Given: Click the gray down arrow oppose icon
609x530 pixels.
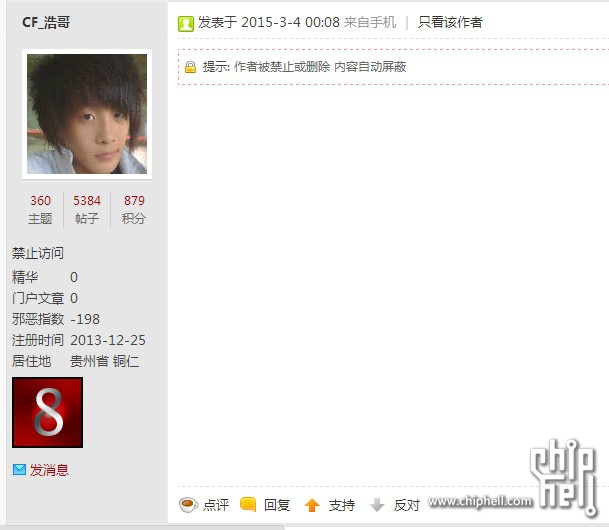Looking at the screenshot, I should pos(377,505).
